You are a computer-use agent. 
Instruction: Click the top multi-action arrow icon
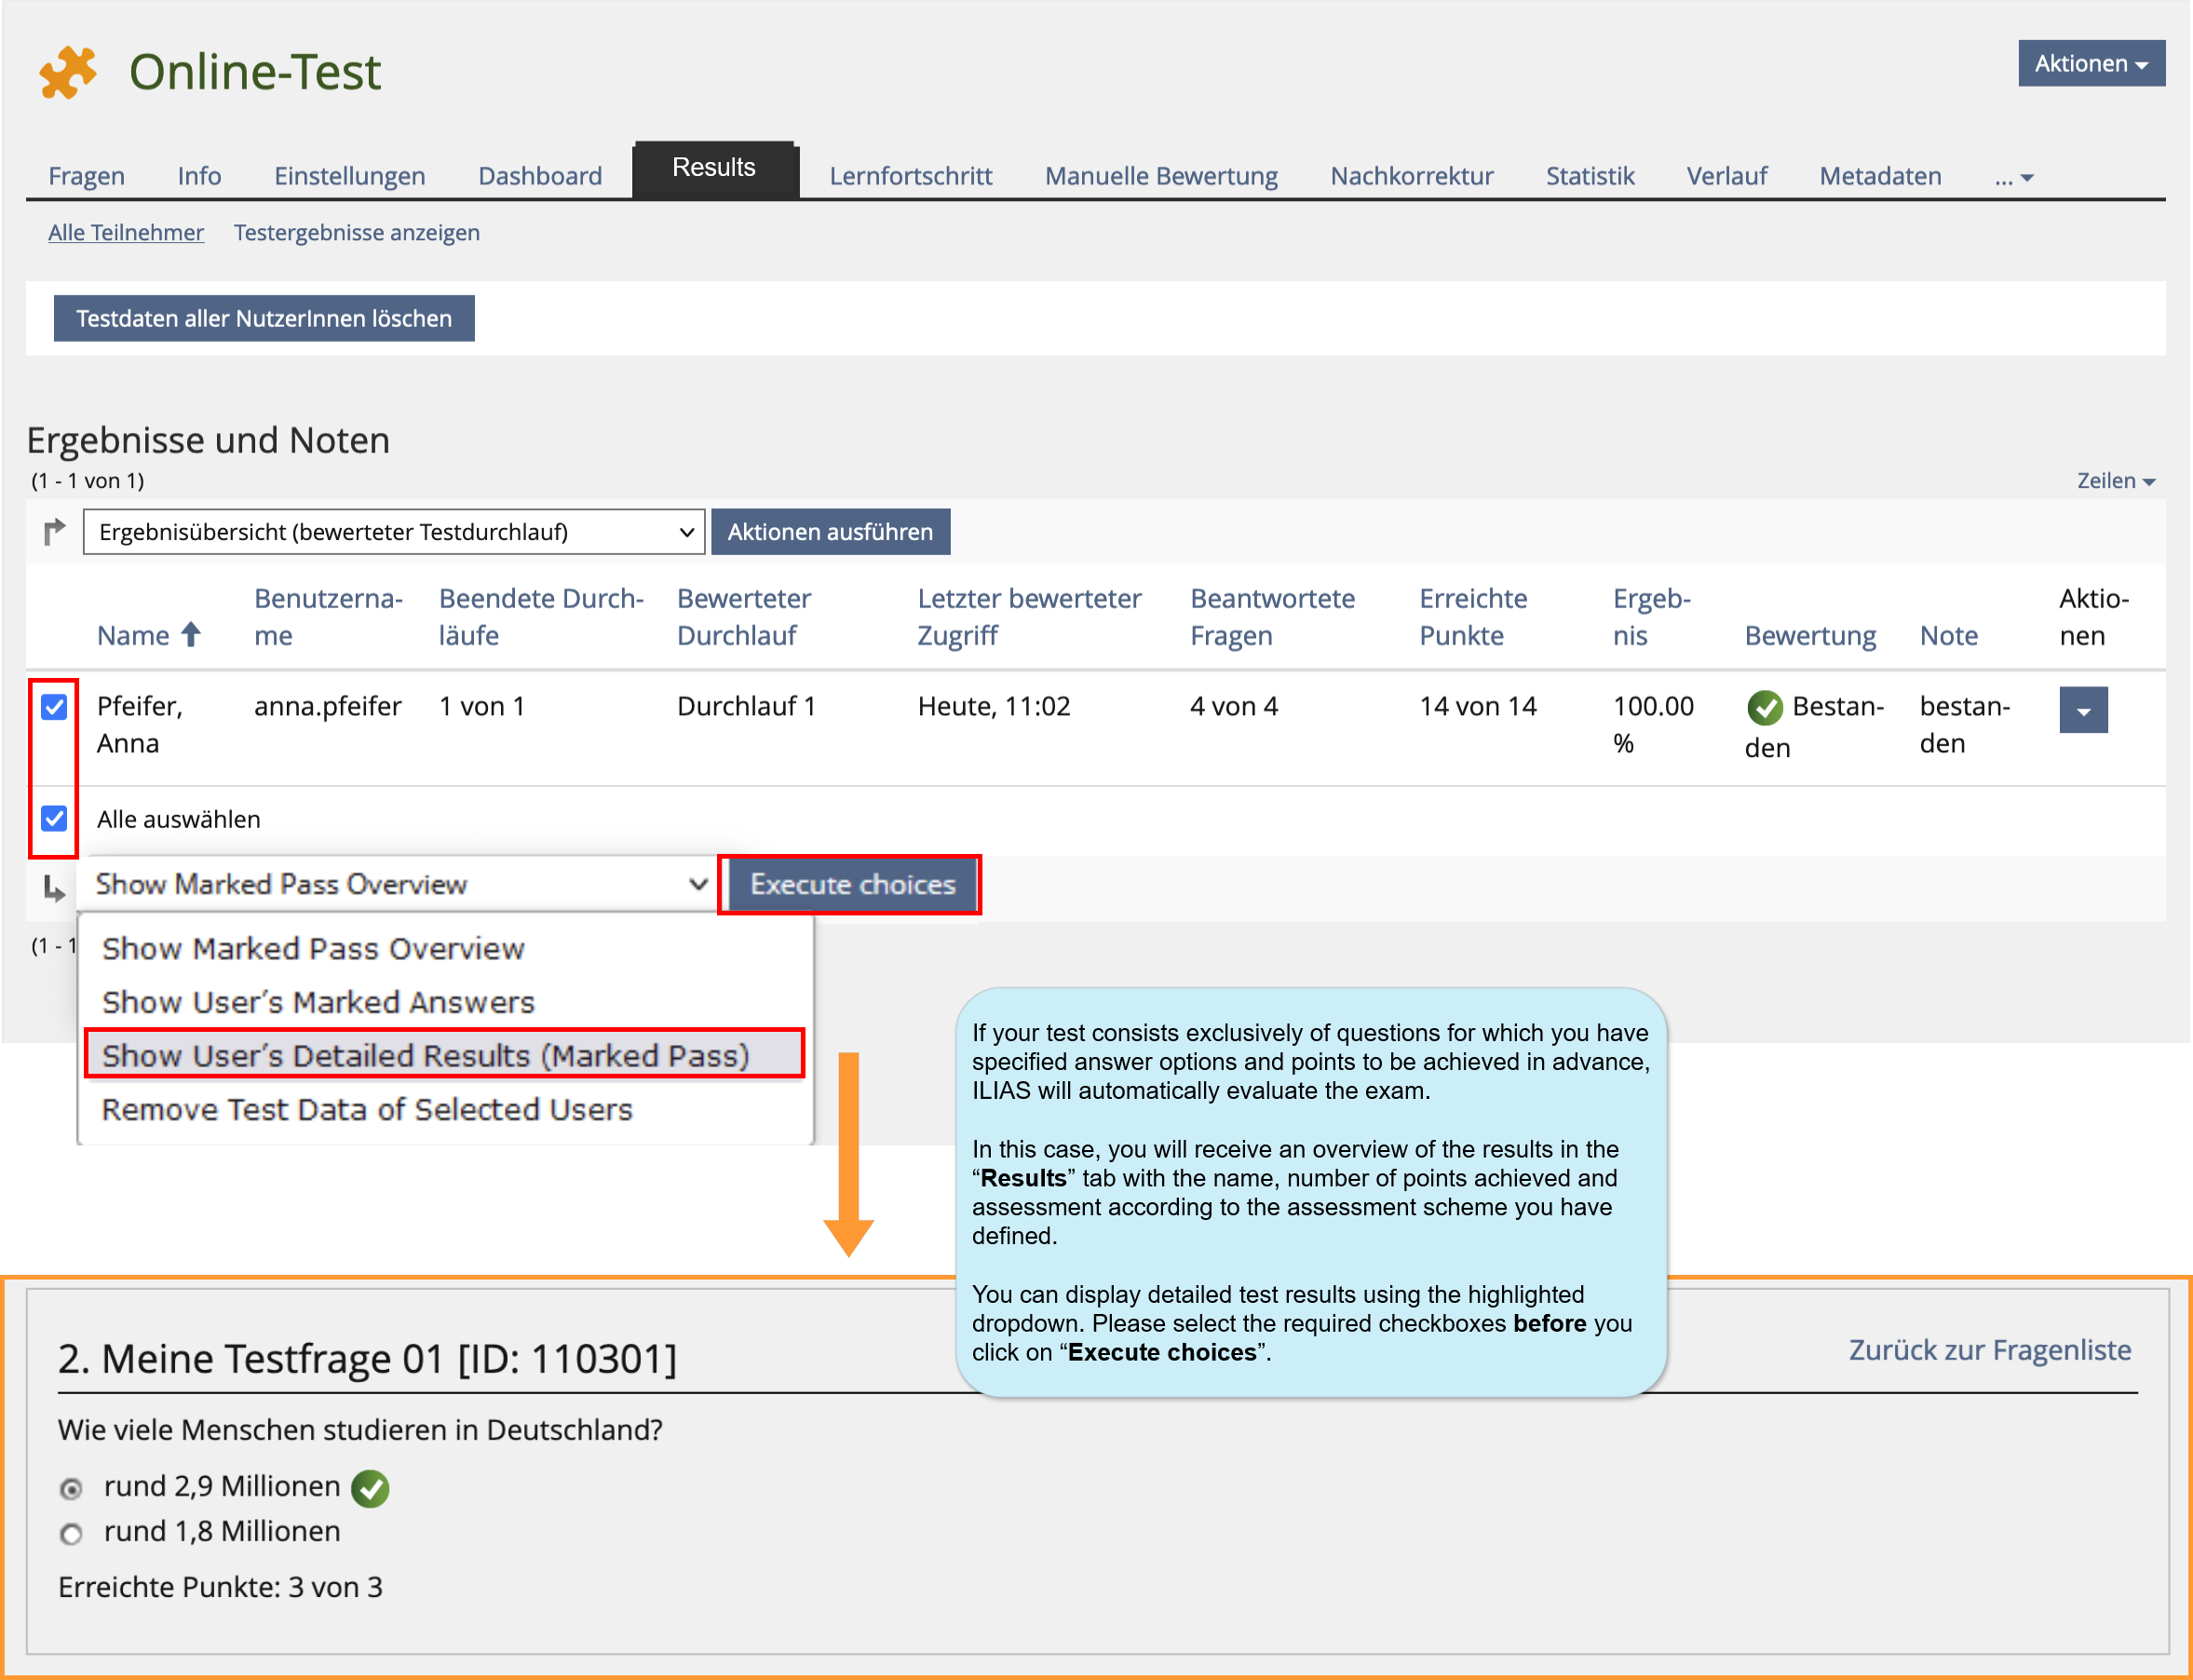click(54, 531)
